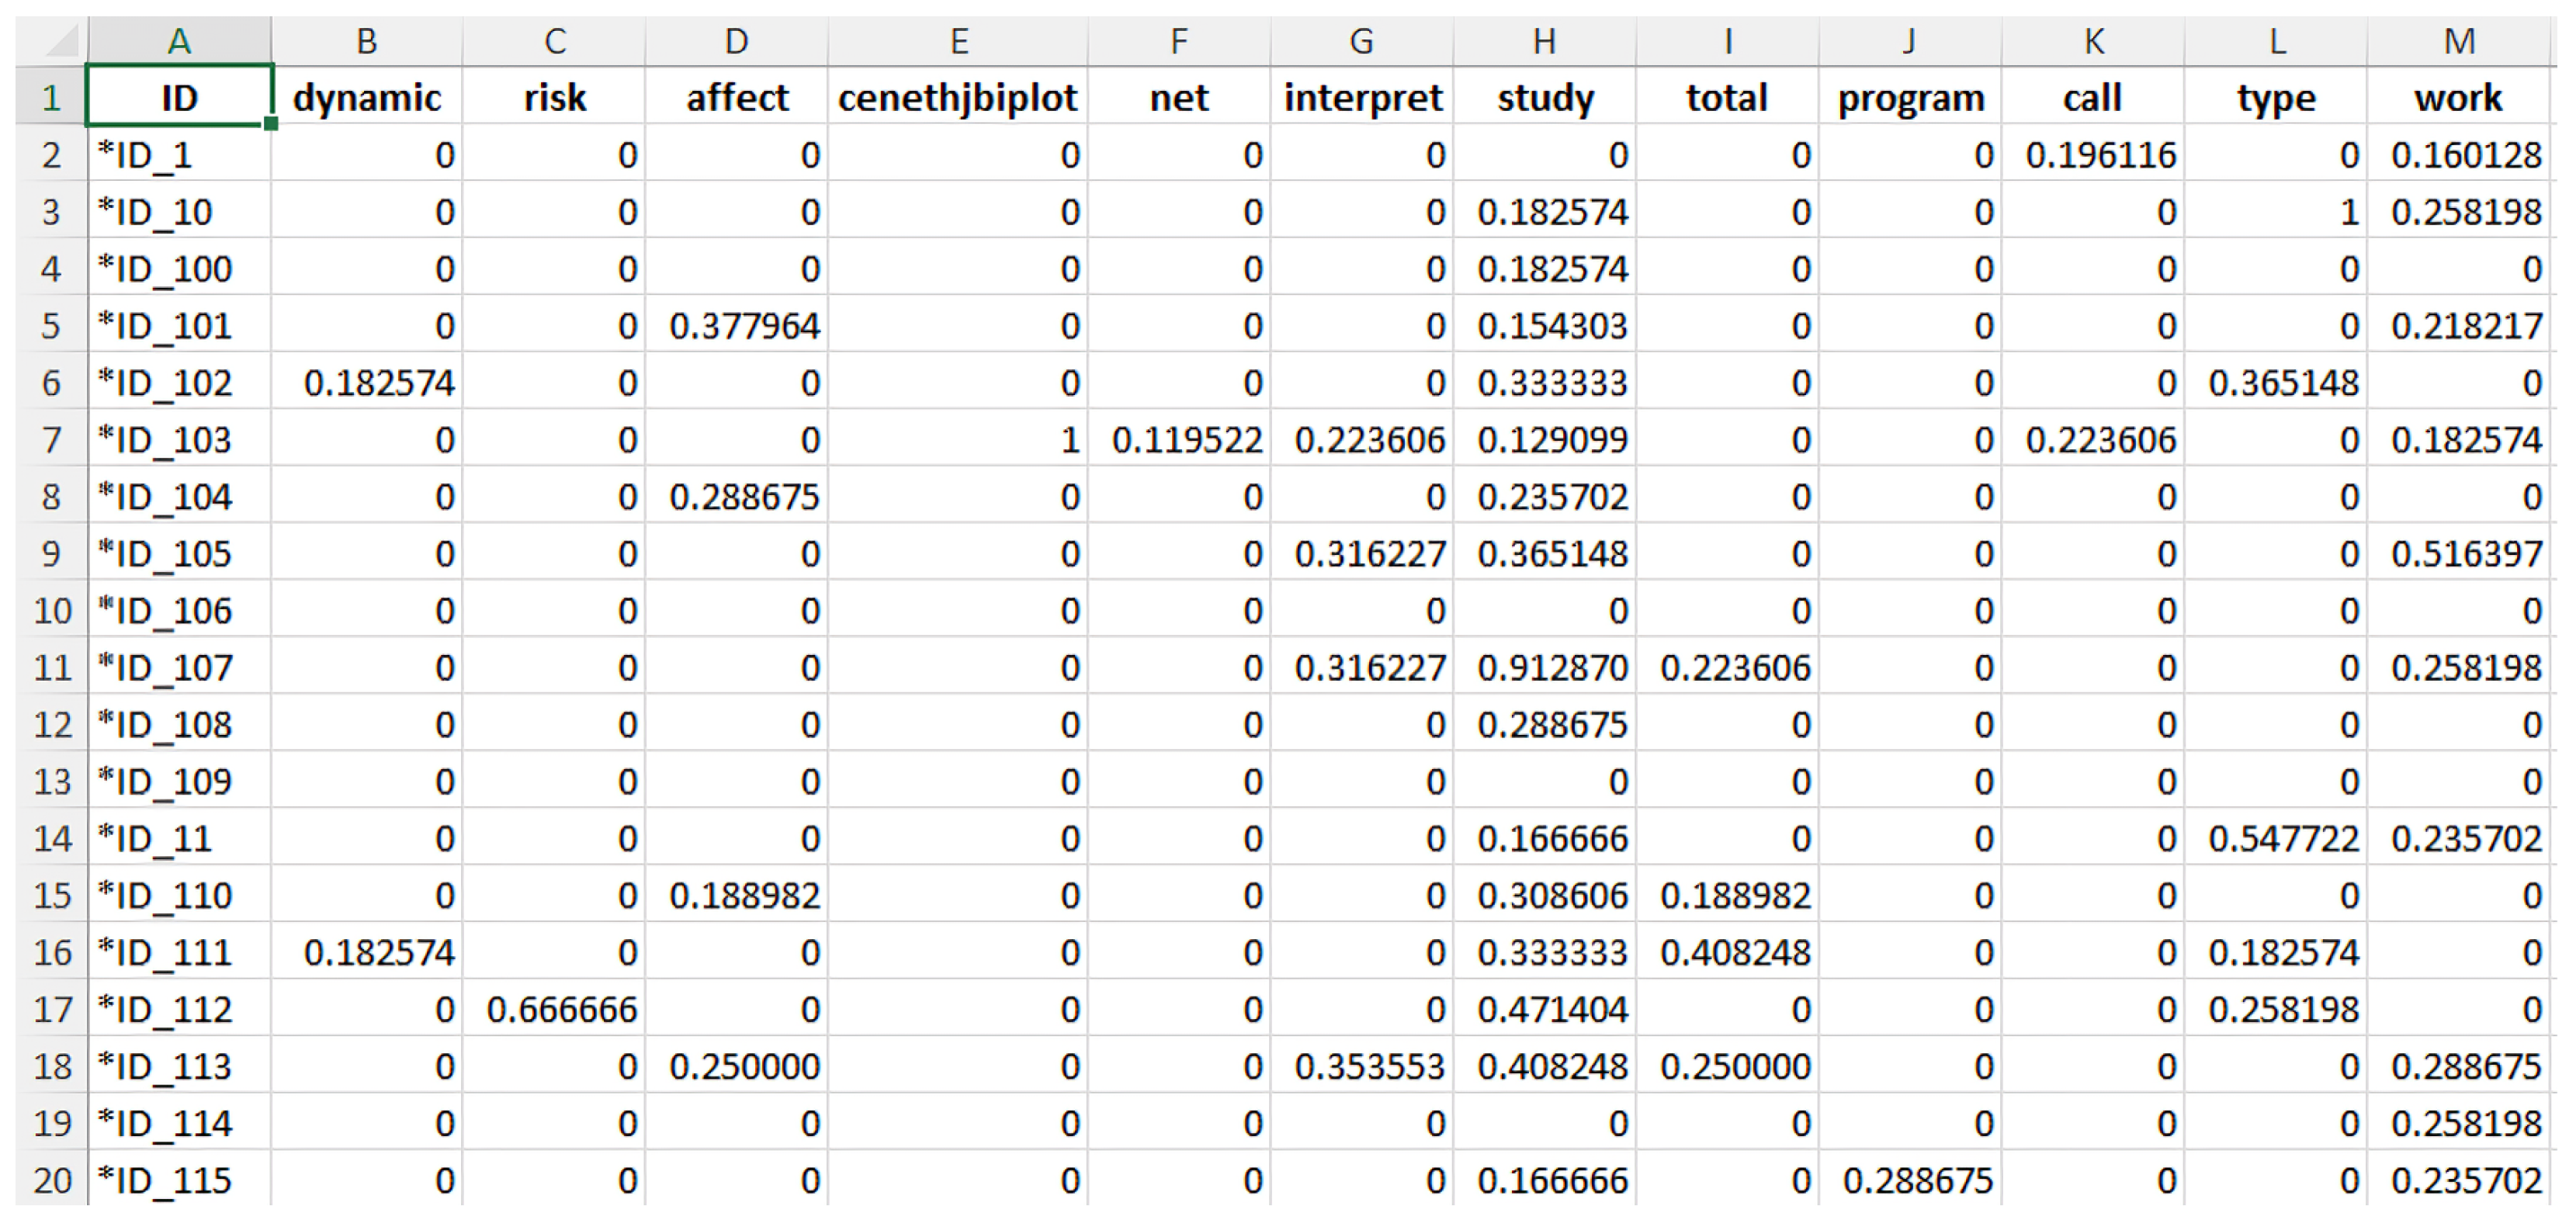Select the cell with value 0.119522
The height and width of the screenshot is (1227, 2576).
(1179, 439)
